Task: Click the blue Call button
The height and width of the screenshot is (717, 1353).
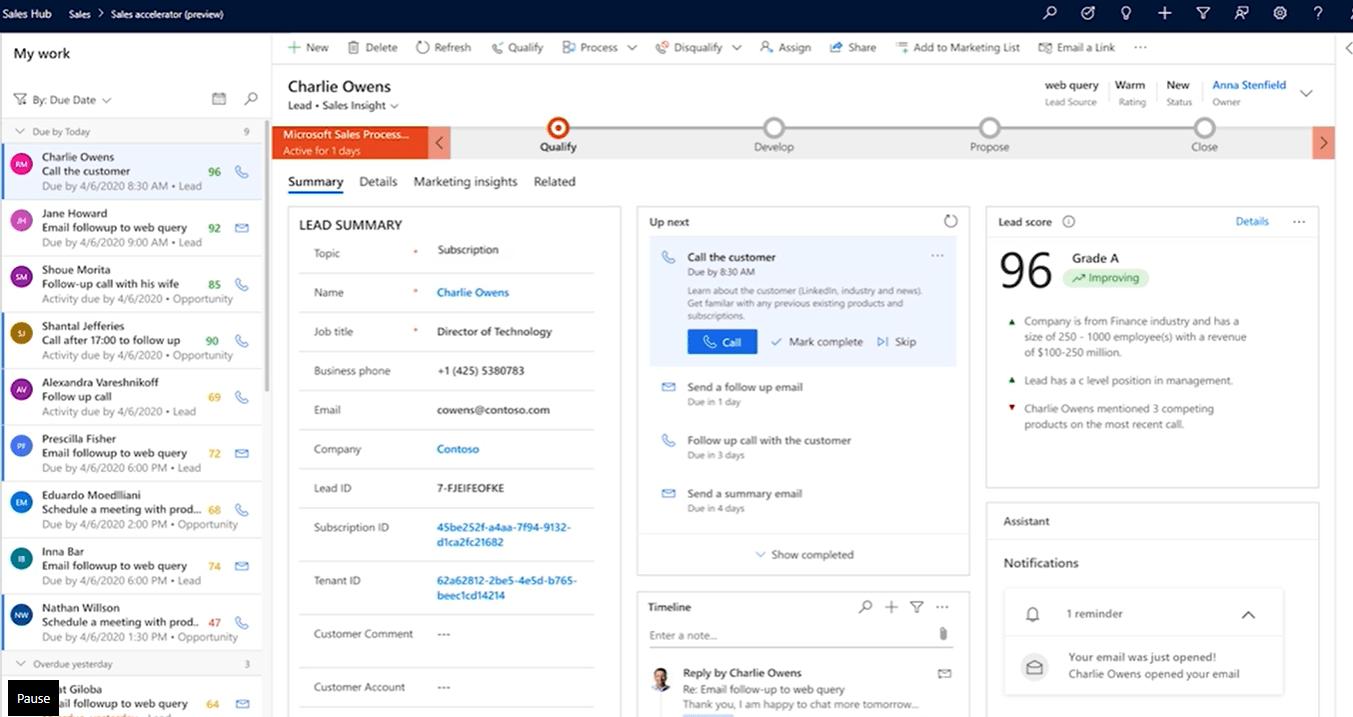Action: tap(722, 342)
